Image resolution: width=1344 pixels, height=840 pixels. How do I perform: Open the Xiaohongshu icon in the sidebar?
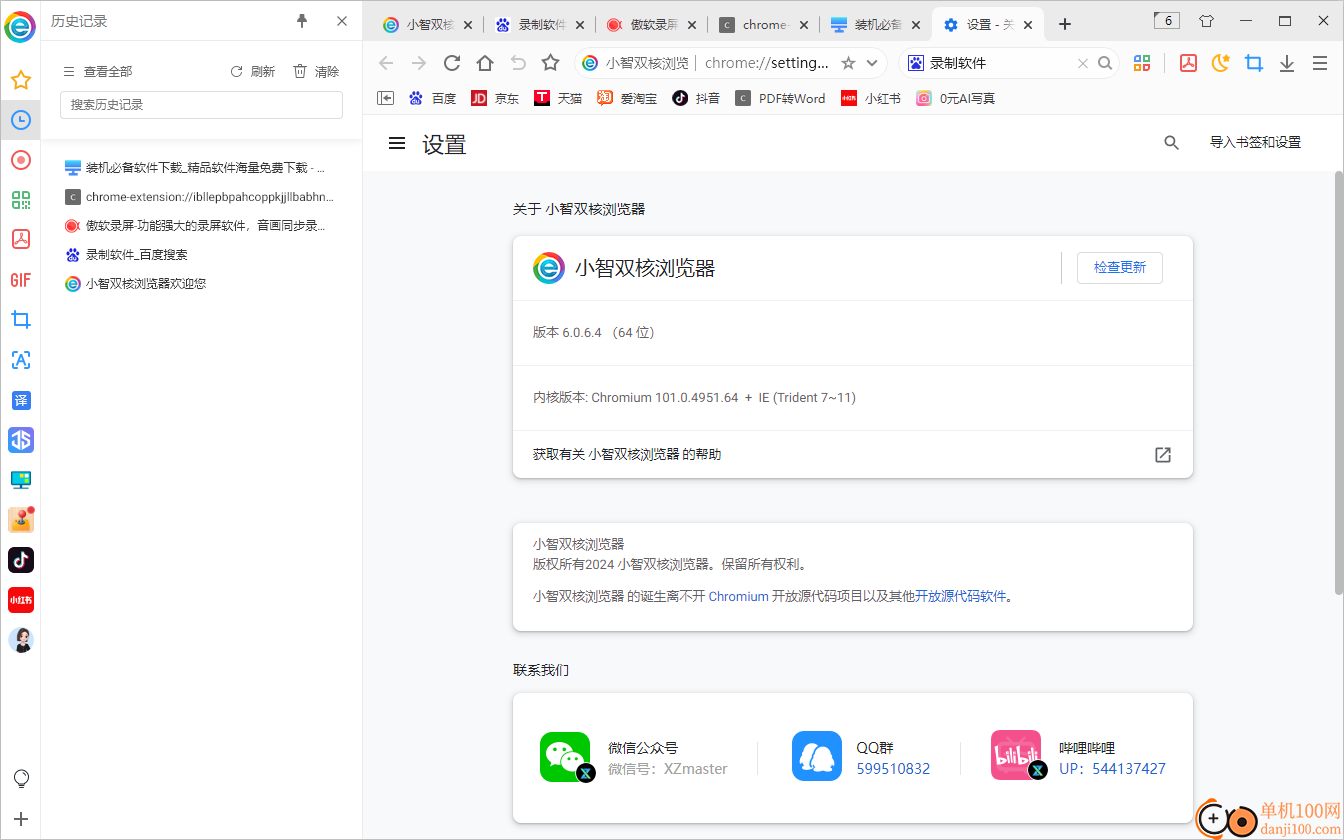pyautogui.click(x=20, y=600)
